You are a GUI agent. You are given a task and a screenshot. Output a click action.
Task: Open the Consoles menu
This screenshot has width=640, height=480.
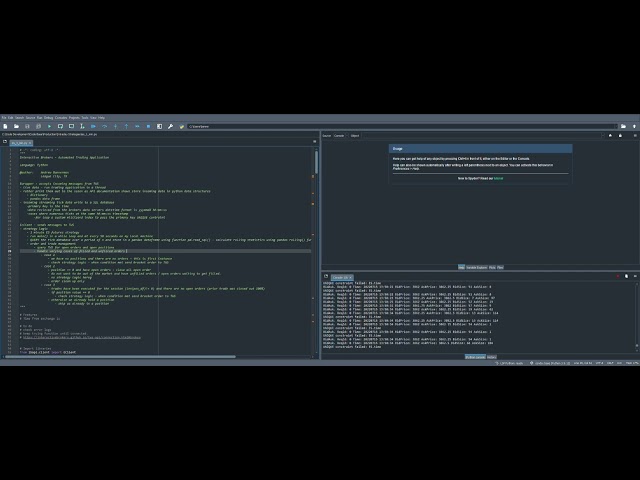[61, 118]
